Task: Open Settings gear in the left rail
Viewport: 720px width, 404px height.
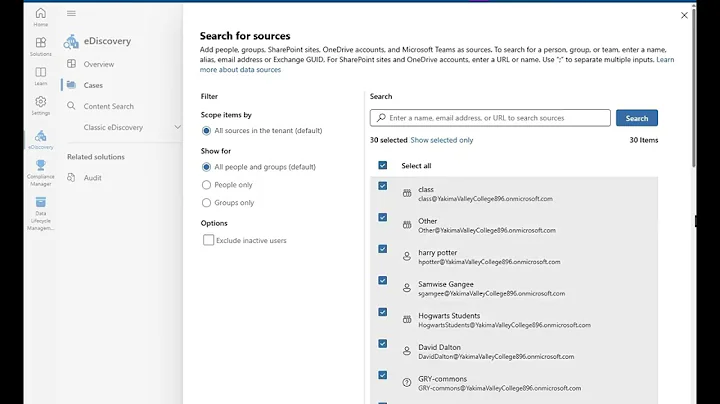Action: pos(40,106)
